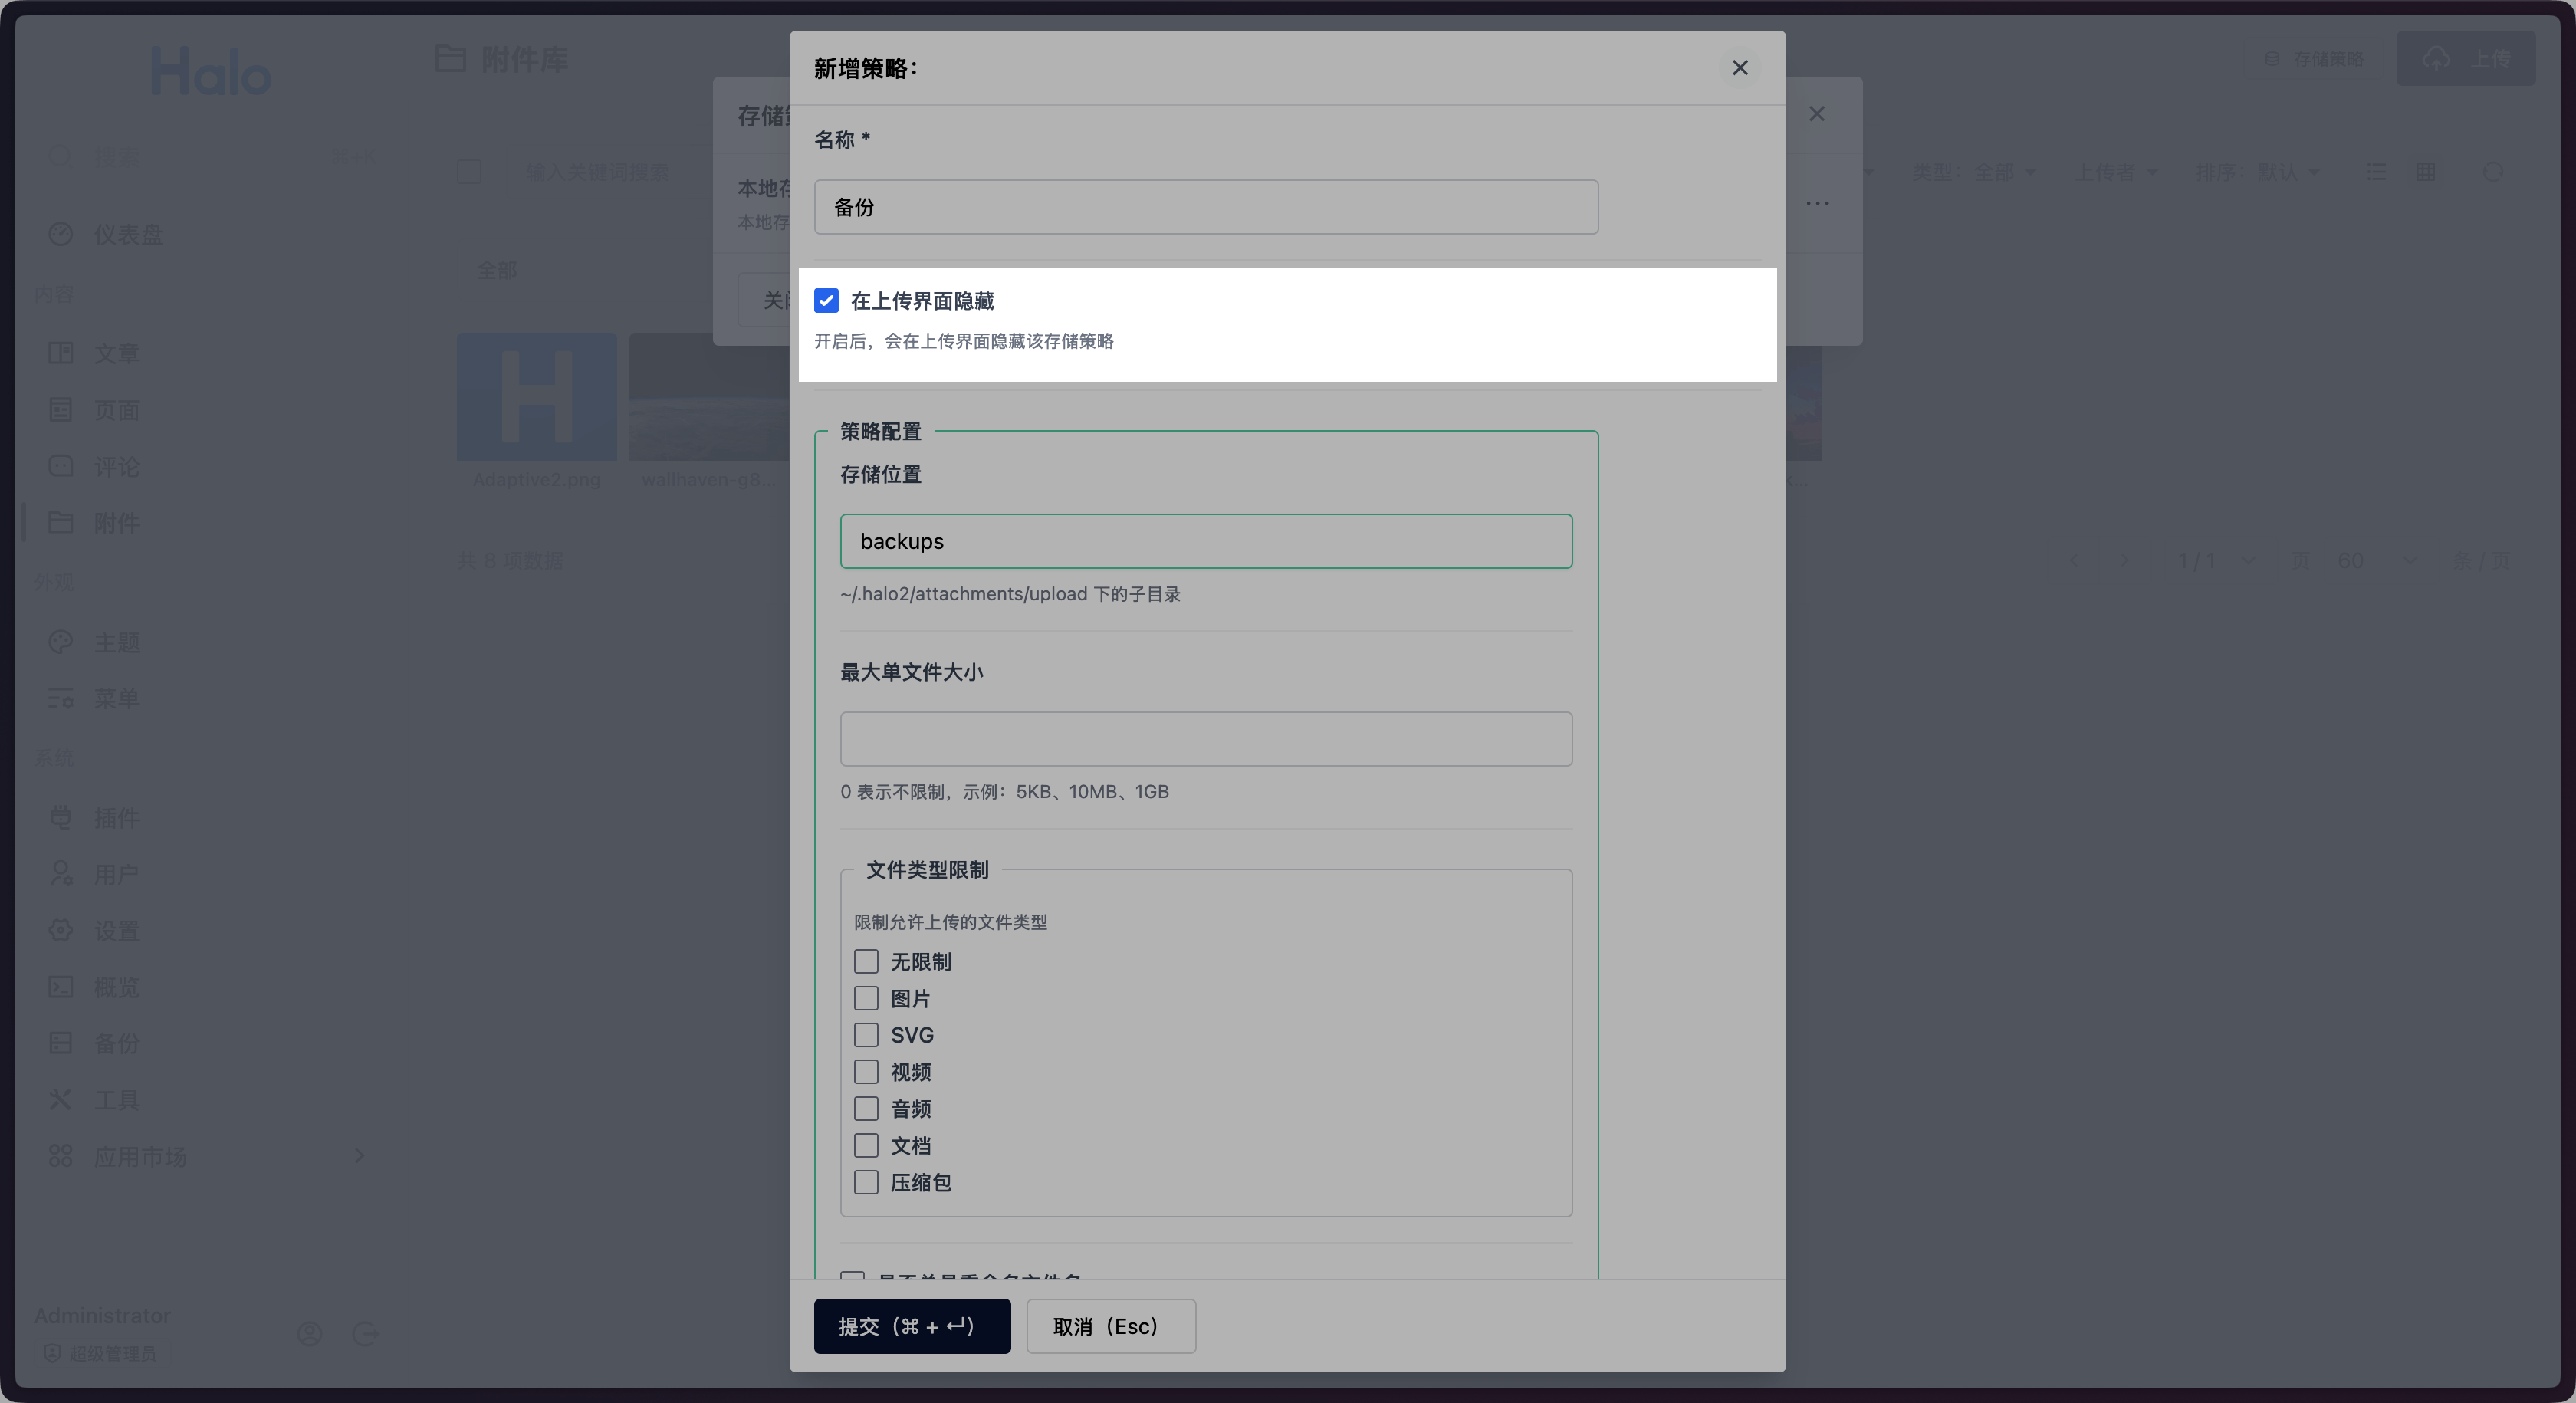Click the 取消 (Esc) cancel button
Viewport: 2576px width, 1403px height.
[1110, 1326]
